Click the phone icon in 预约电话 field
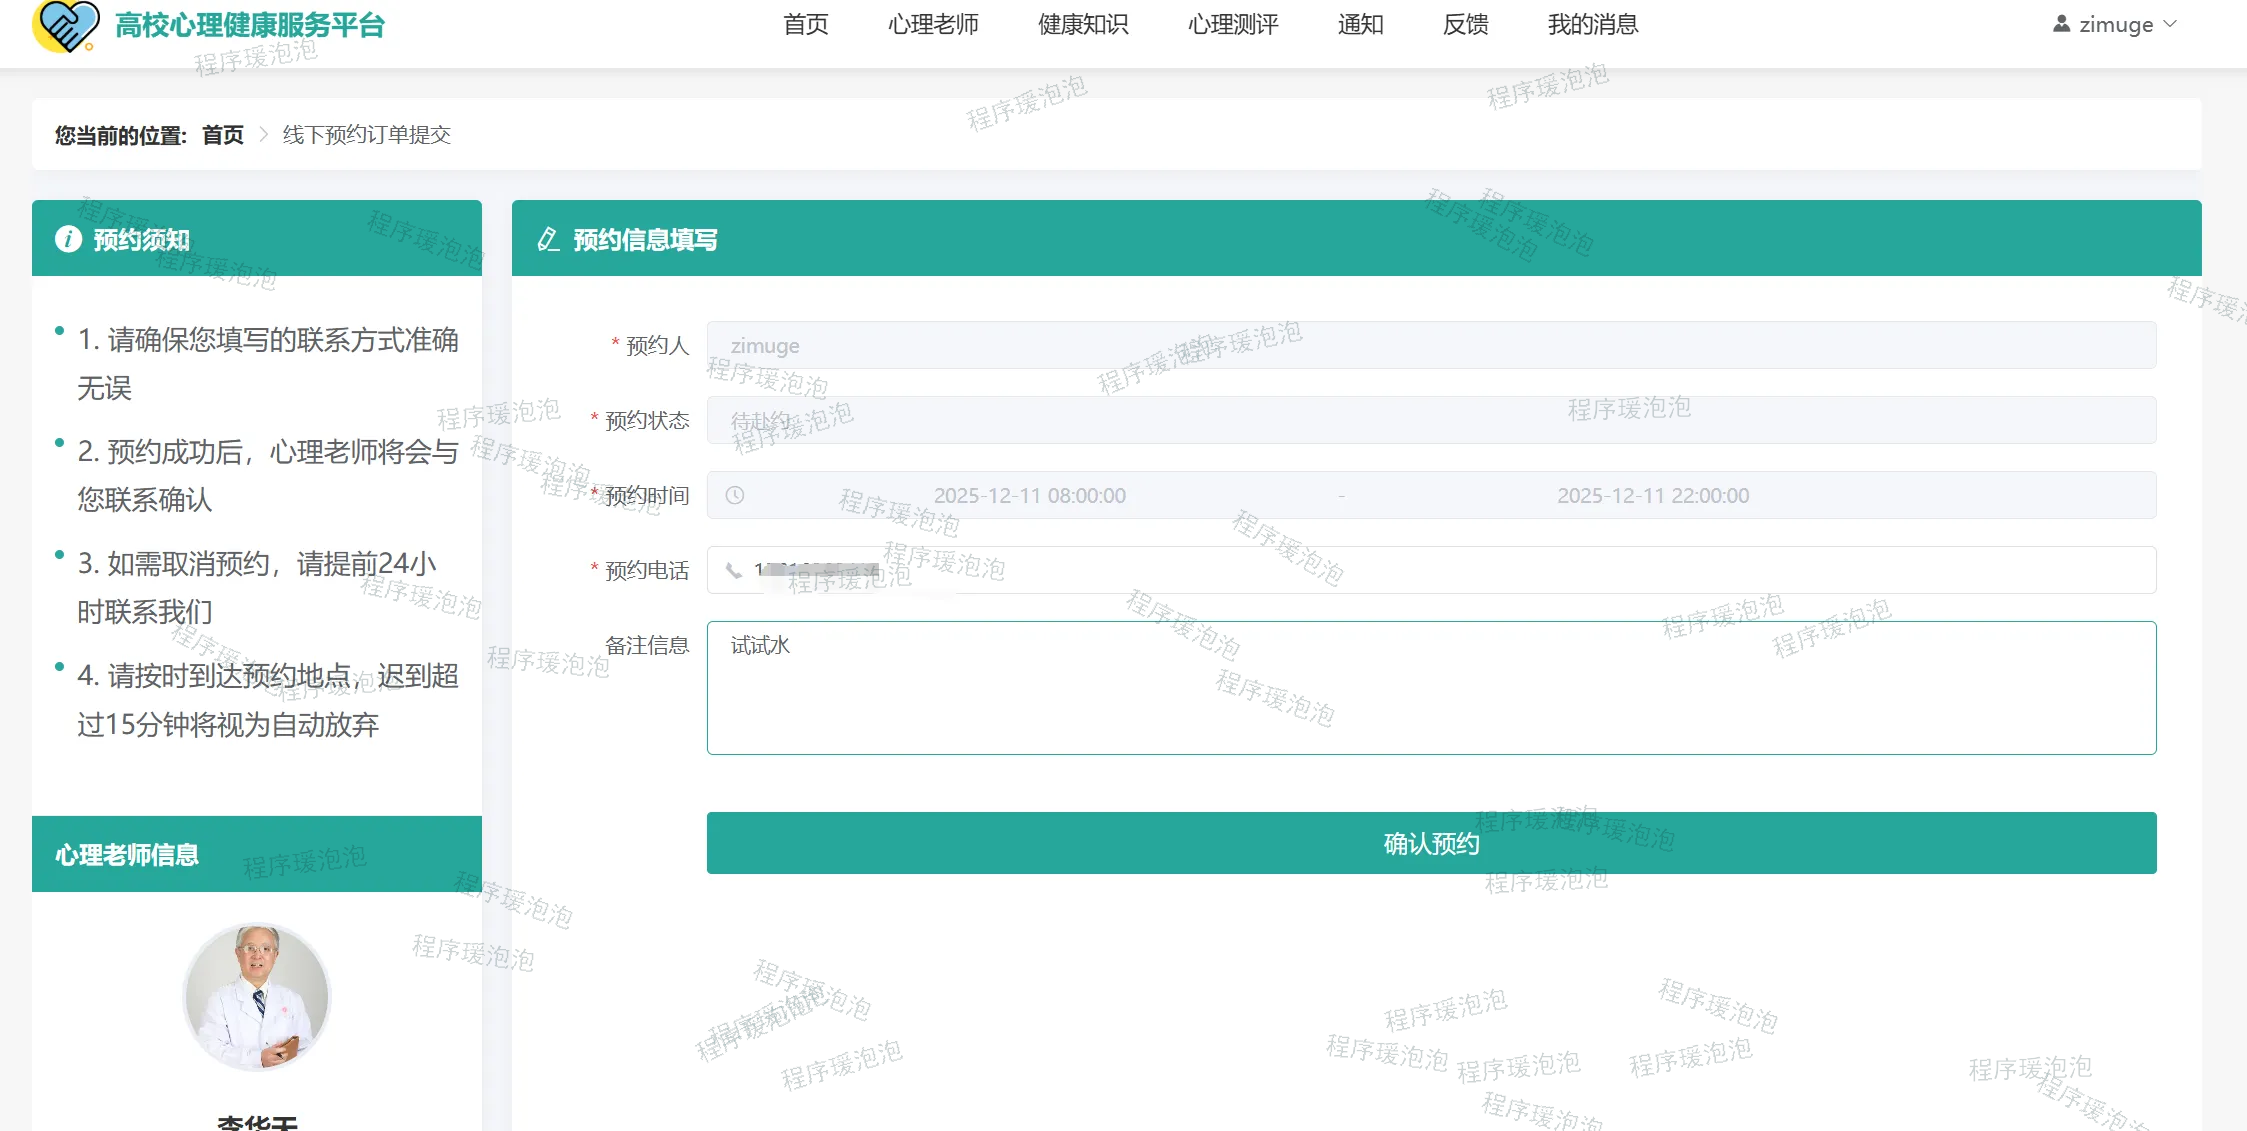 click(x=734, y=570)
